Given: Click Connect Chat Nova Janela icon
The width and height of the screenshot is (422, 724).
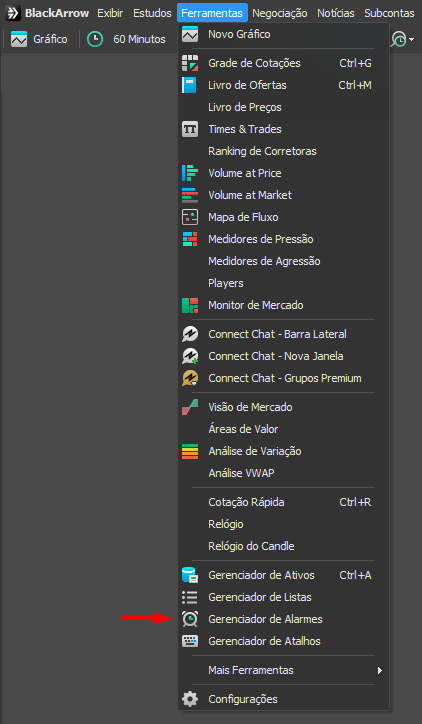Looking at the screenshot, I should click(190, 356).
